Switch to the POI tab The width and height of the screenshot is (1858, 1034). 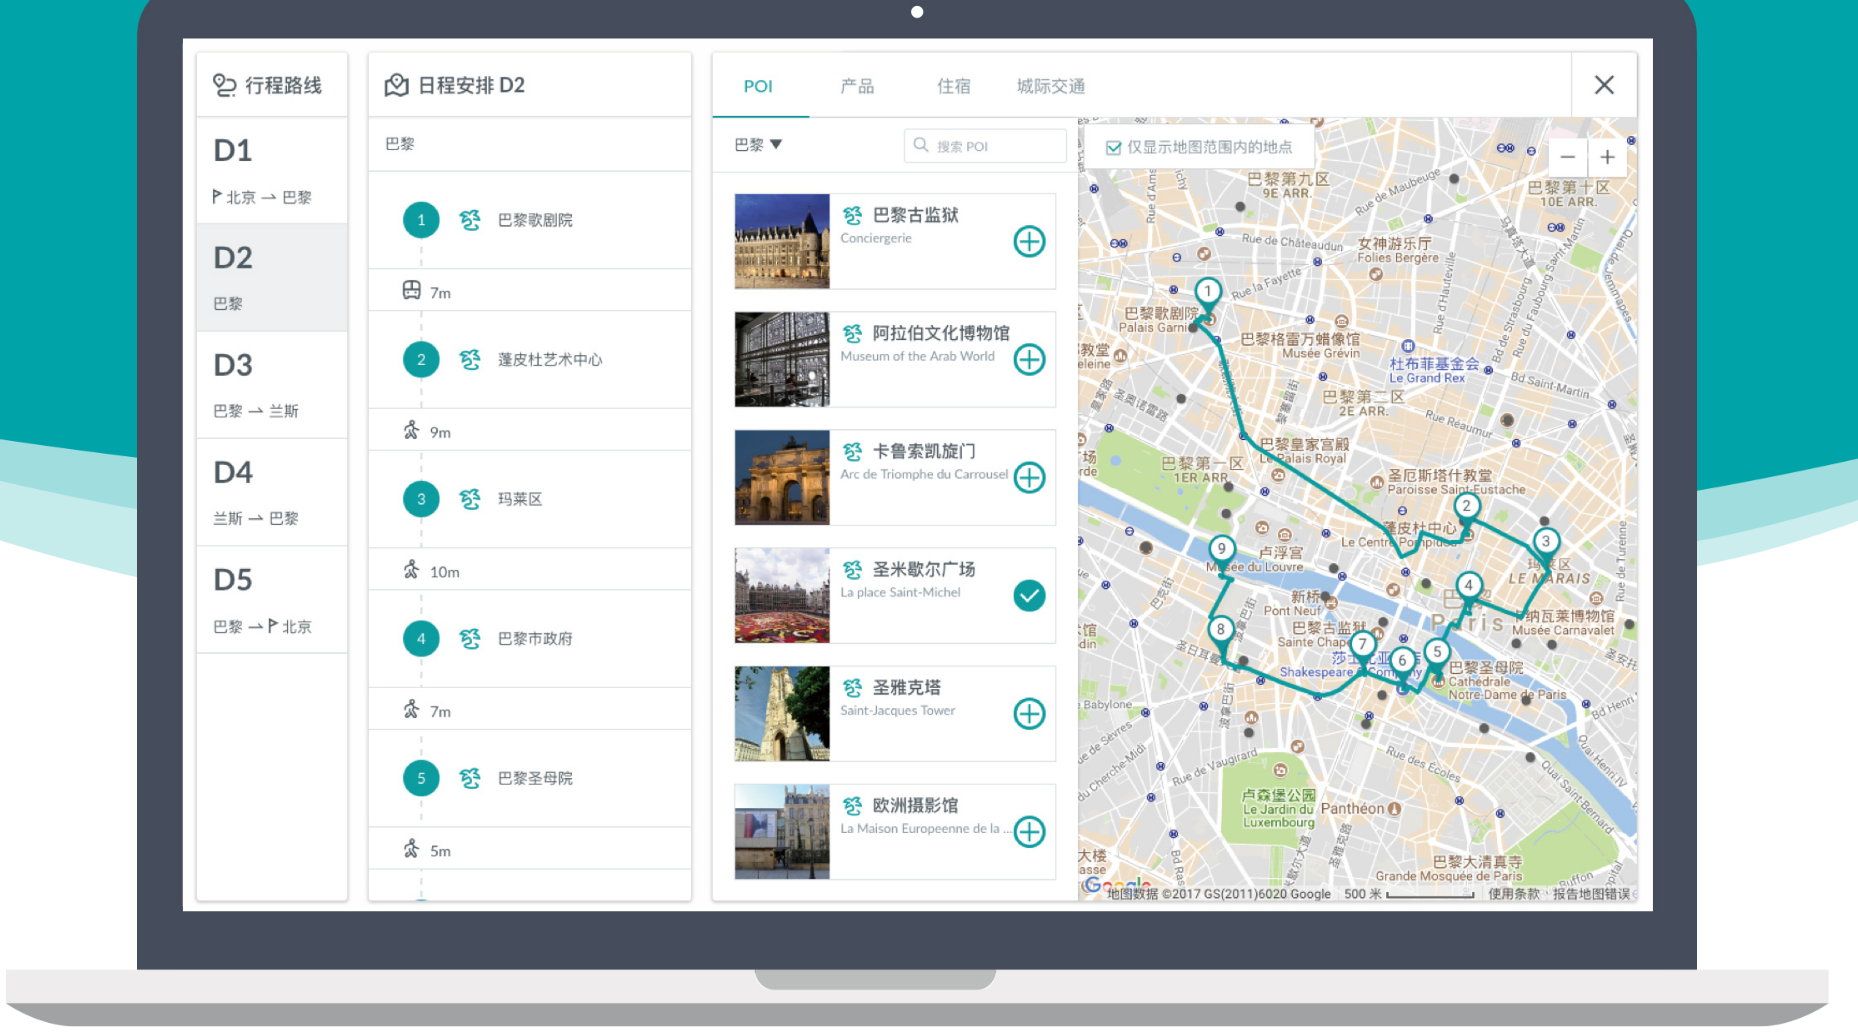pos(758,86)
